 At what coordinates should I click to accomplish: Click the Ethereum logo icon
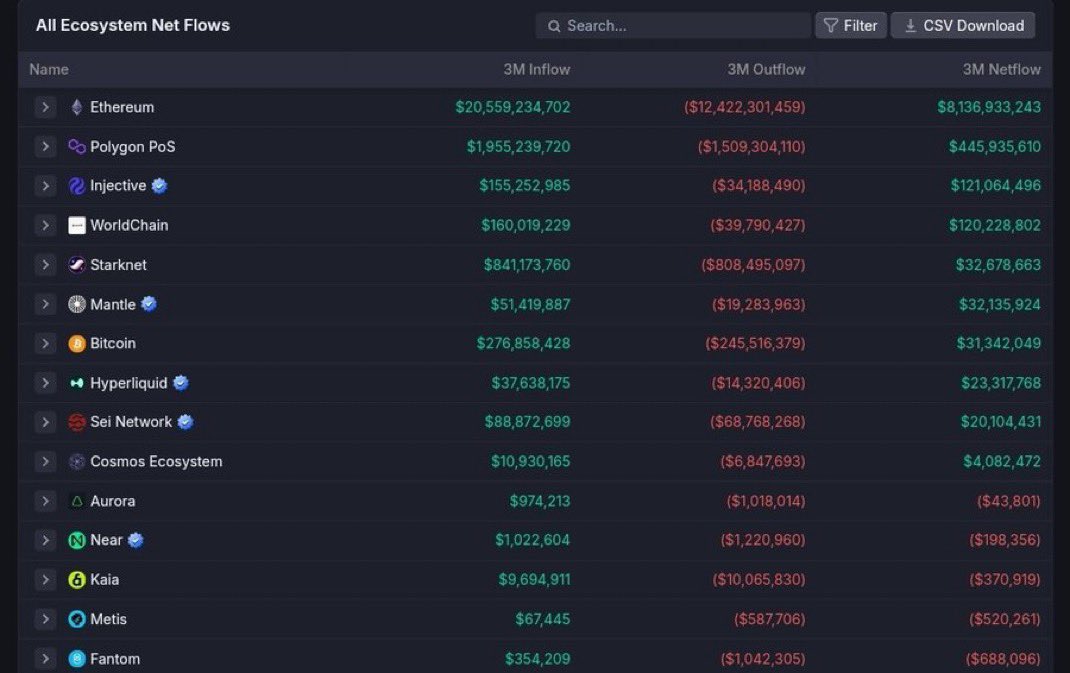point(76,107)
